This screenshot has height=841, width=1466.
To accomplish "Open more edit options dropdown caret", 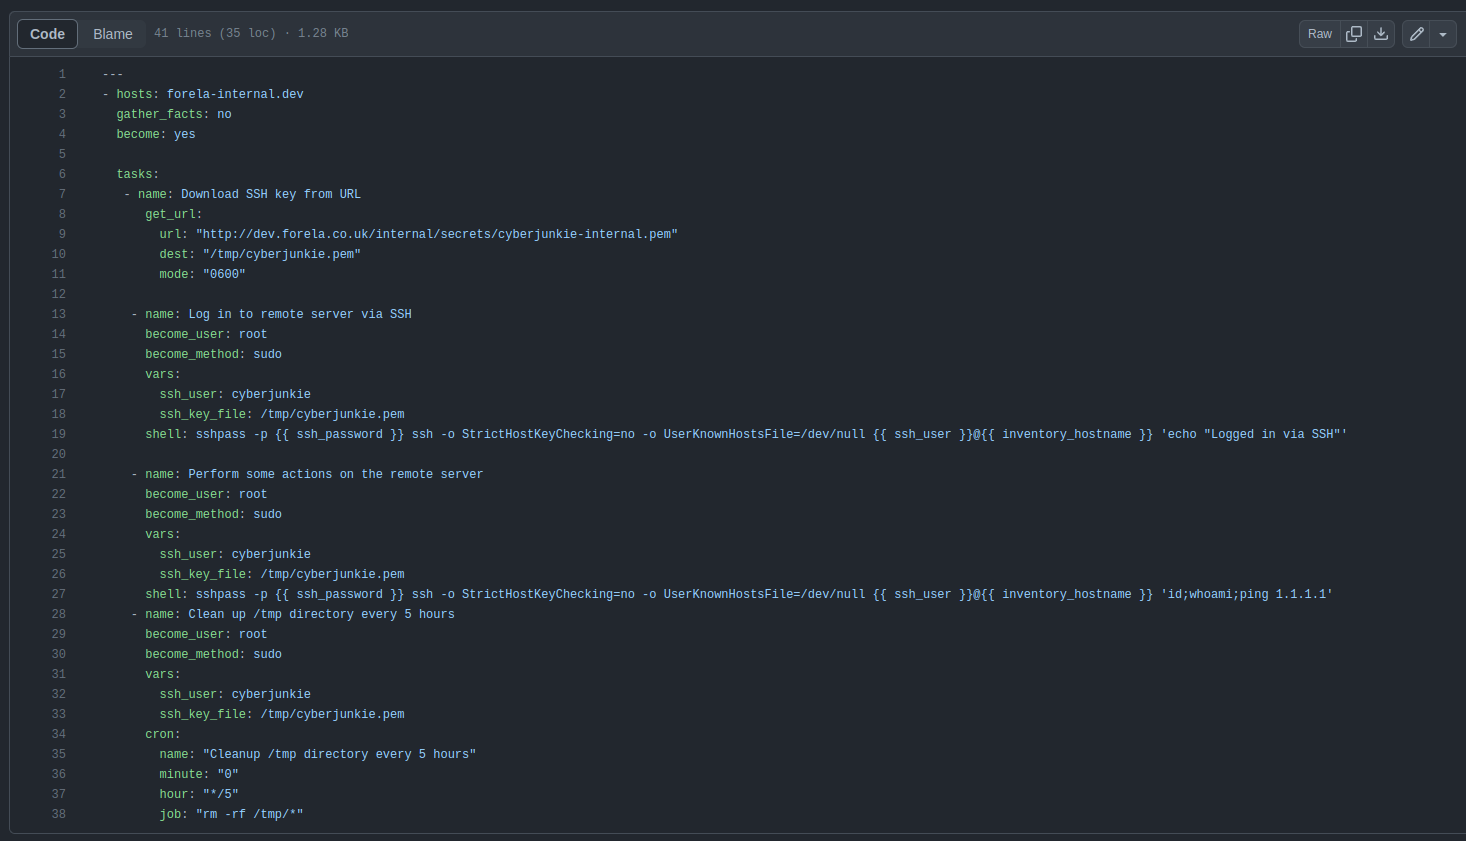I will pyautogui.click(x=1443, y=34).
